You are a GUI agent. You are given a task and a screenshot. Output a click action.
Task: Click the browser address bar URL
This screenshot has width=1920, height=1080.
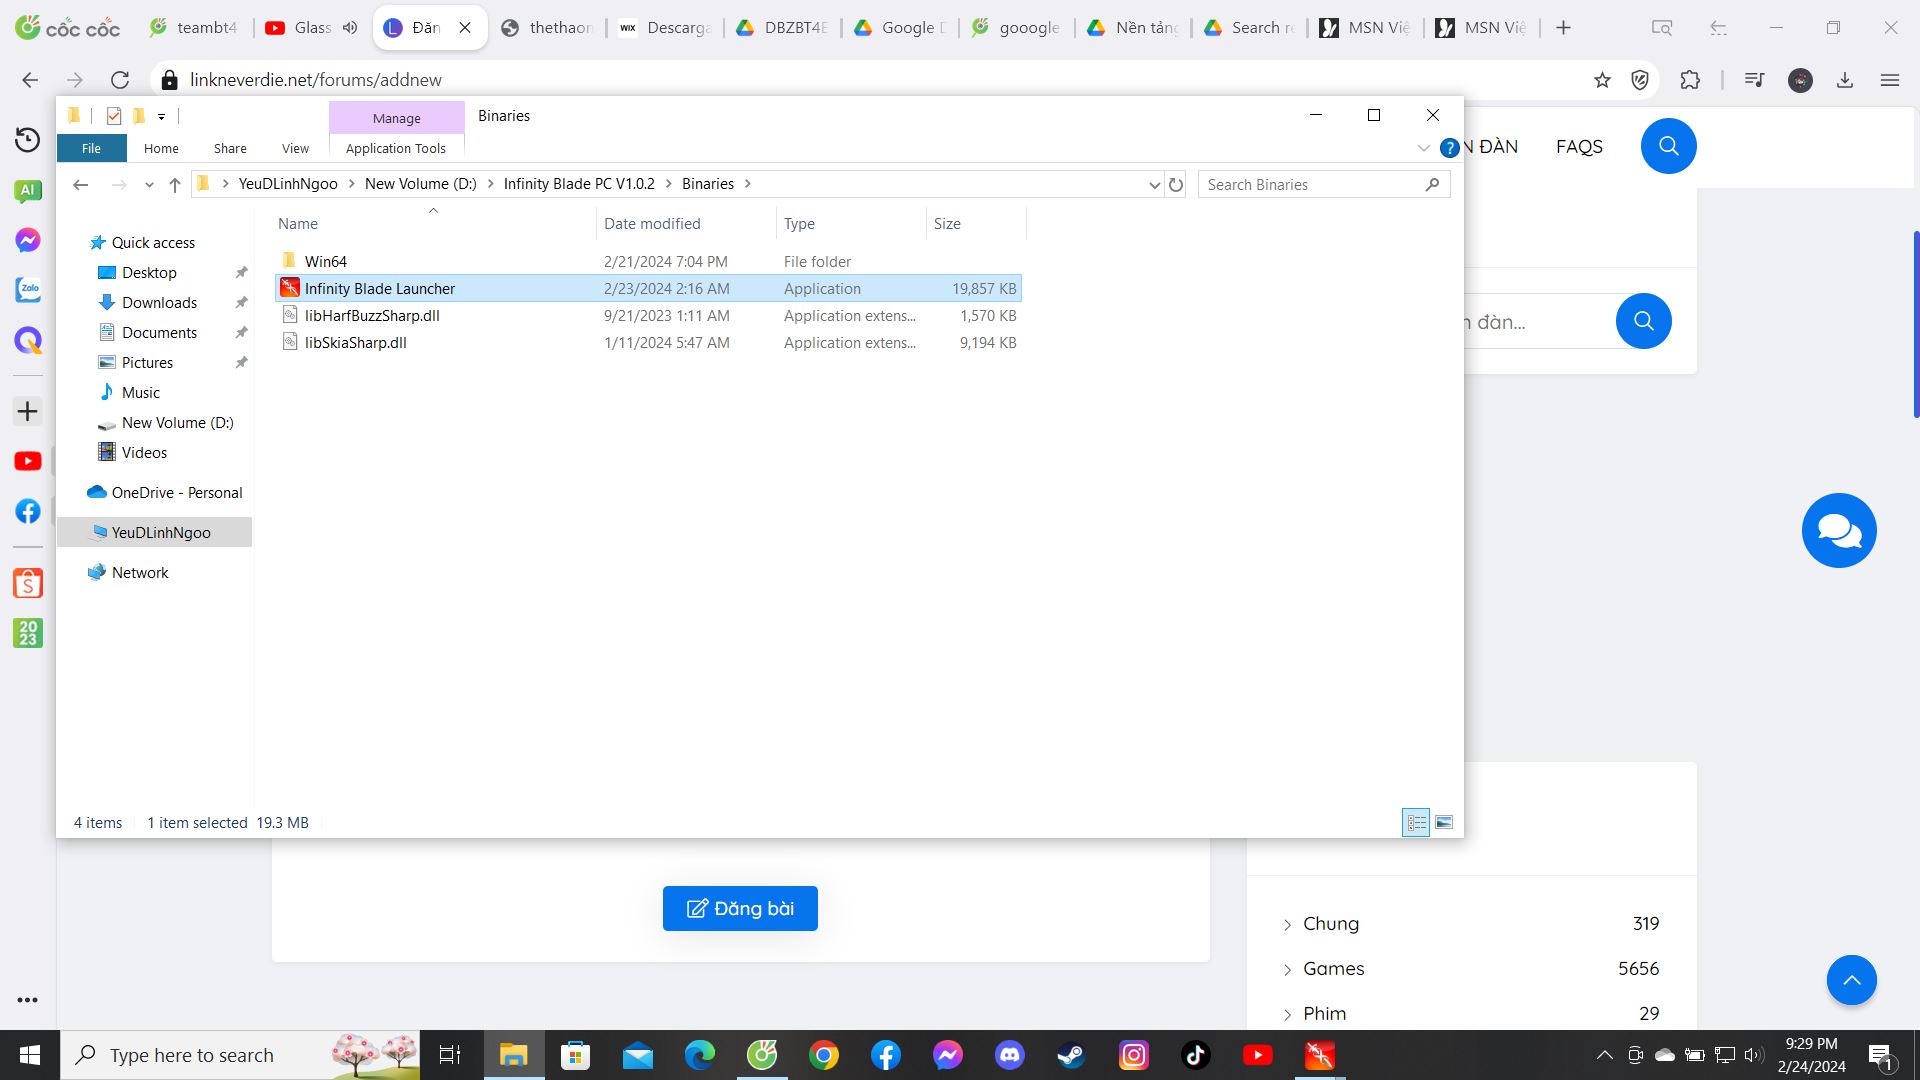click(x=316, y=80)
